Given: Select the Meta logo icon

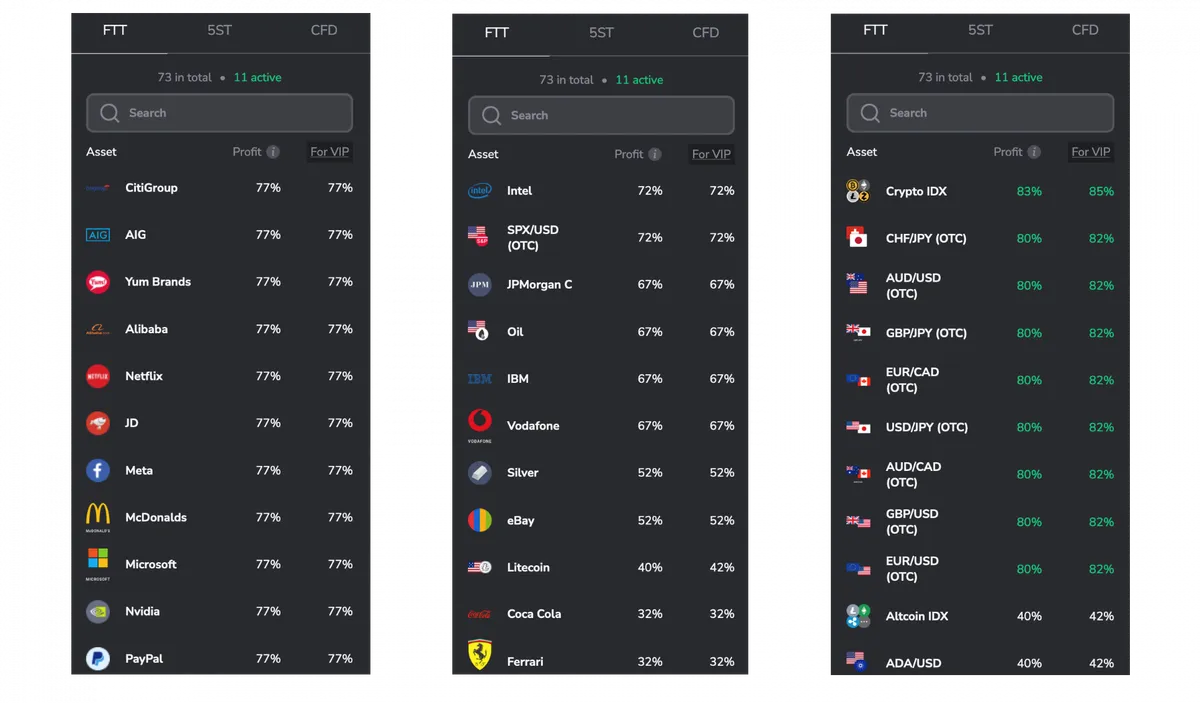Looking at the screenshot, I should click(x=97, y=470).
